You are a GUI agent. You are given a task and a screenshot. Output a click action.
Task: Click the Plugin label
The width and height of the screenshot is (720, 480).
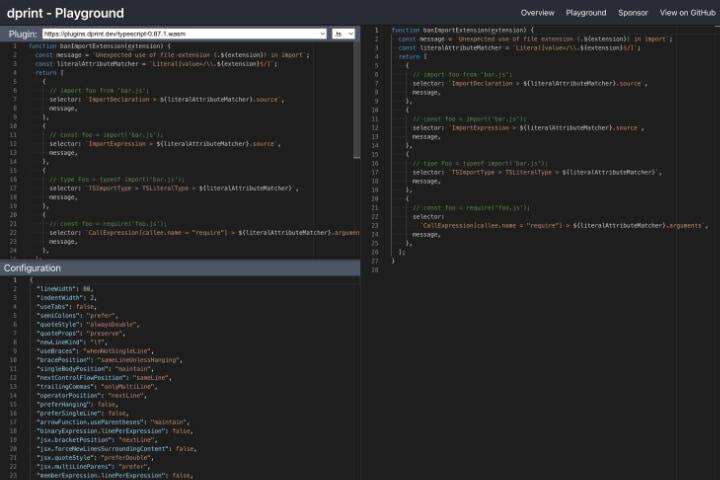pos(22,33)
